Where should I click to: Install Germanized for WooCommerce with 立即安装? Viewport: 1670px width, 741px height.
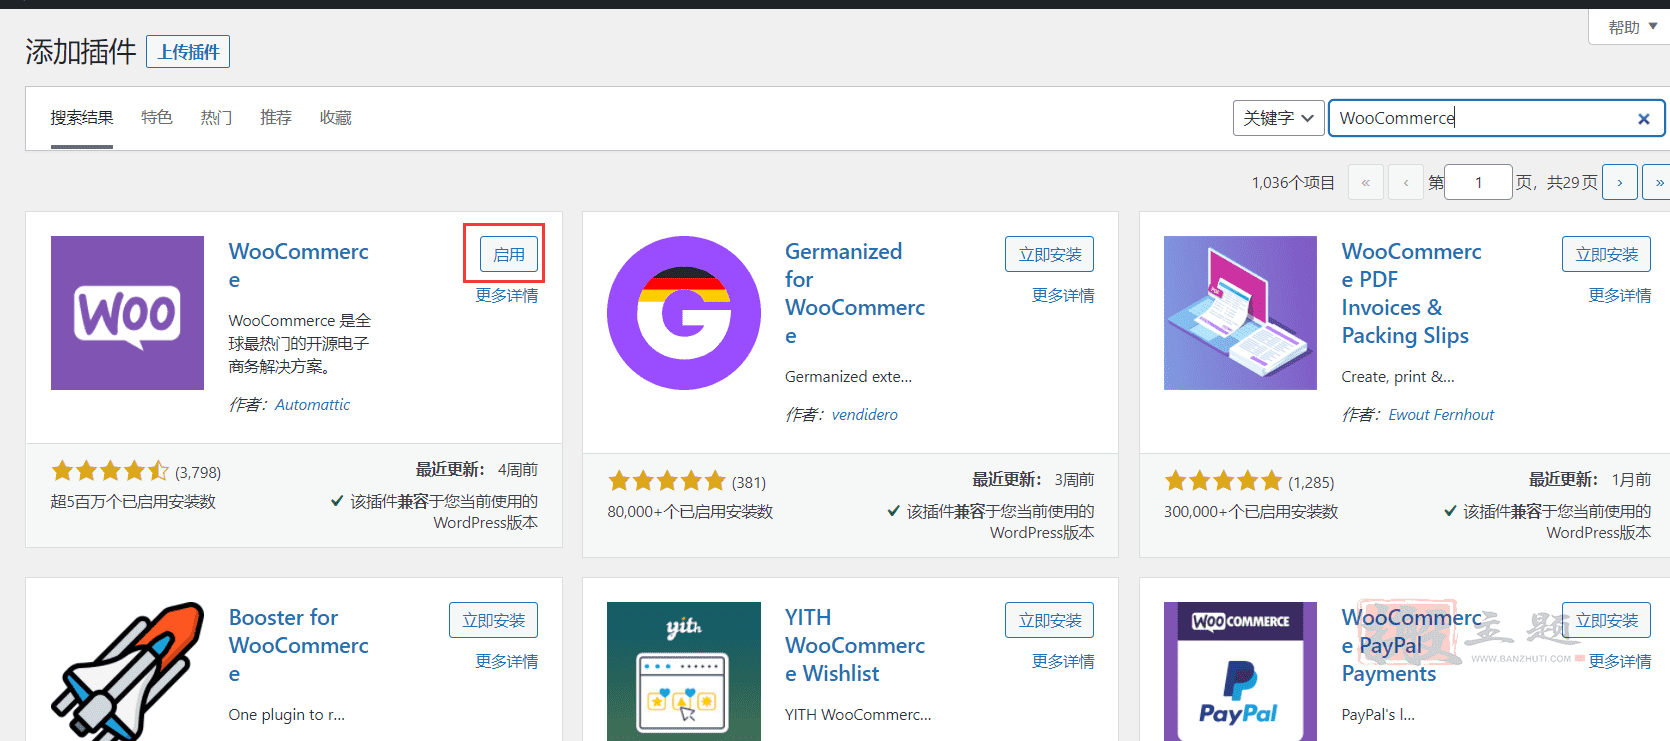(1050, 254)
